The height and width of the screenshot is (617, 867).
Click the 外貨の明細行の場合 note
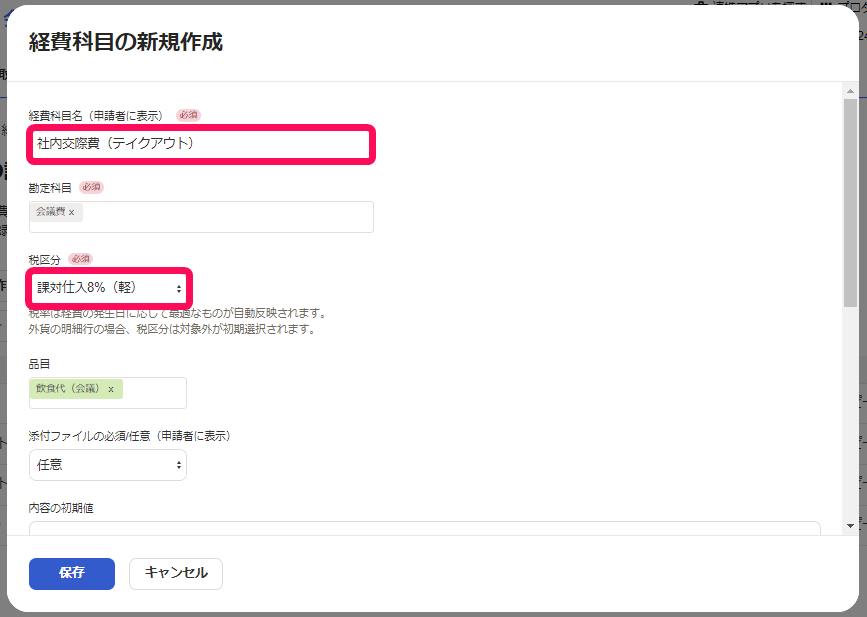(x=172, y=330)
